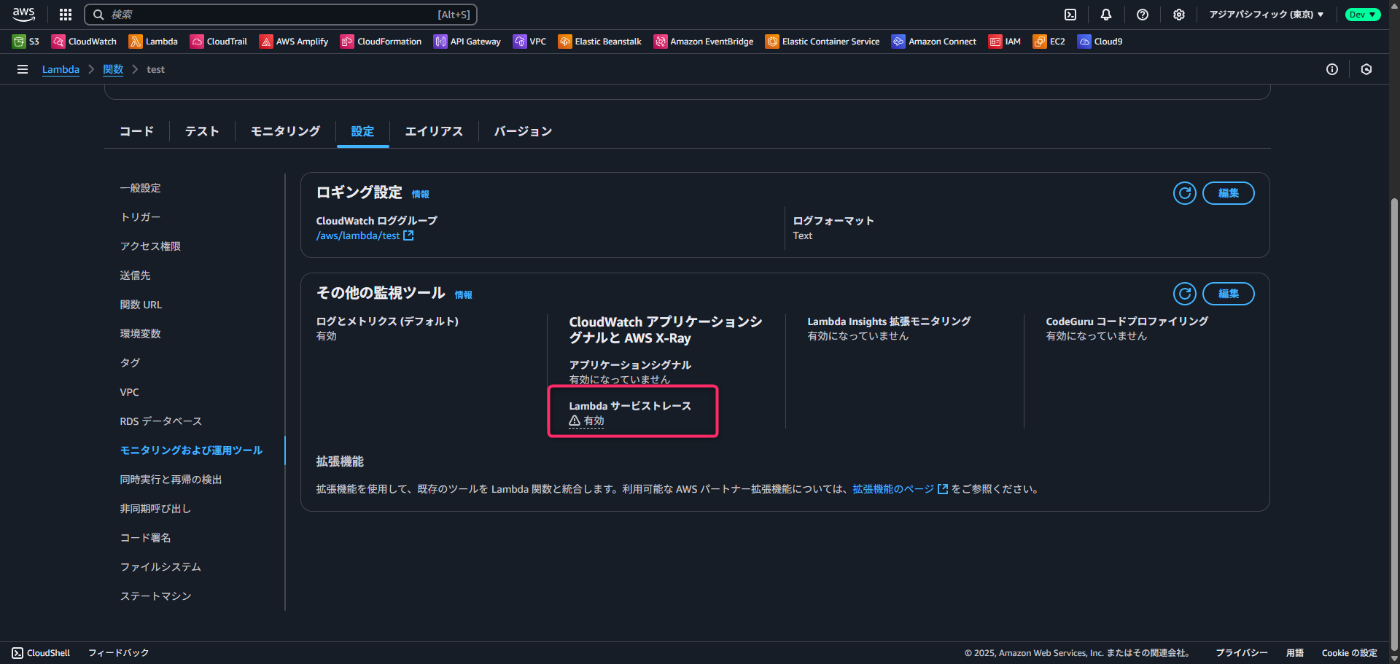
Task: Open Amazon Connect favorite shortcut
Action: [x=934, y=42]
